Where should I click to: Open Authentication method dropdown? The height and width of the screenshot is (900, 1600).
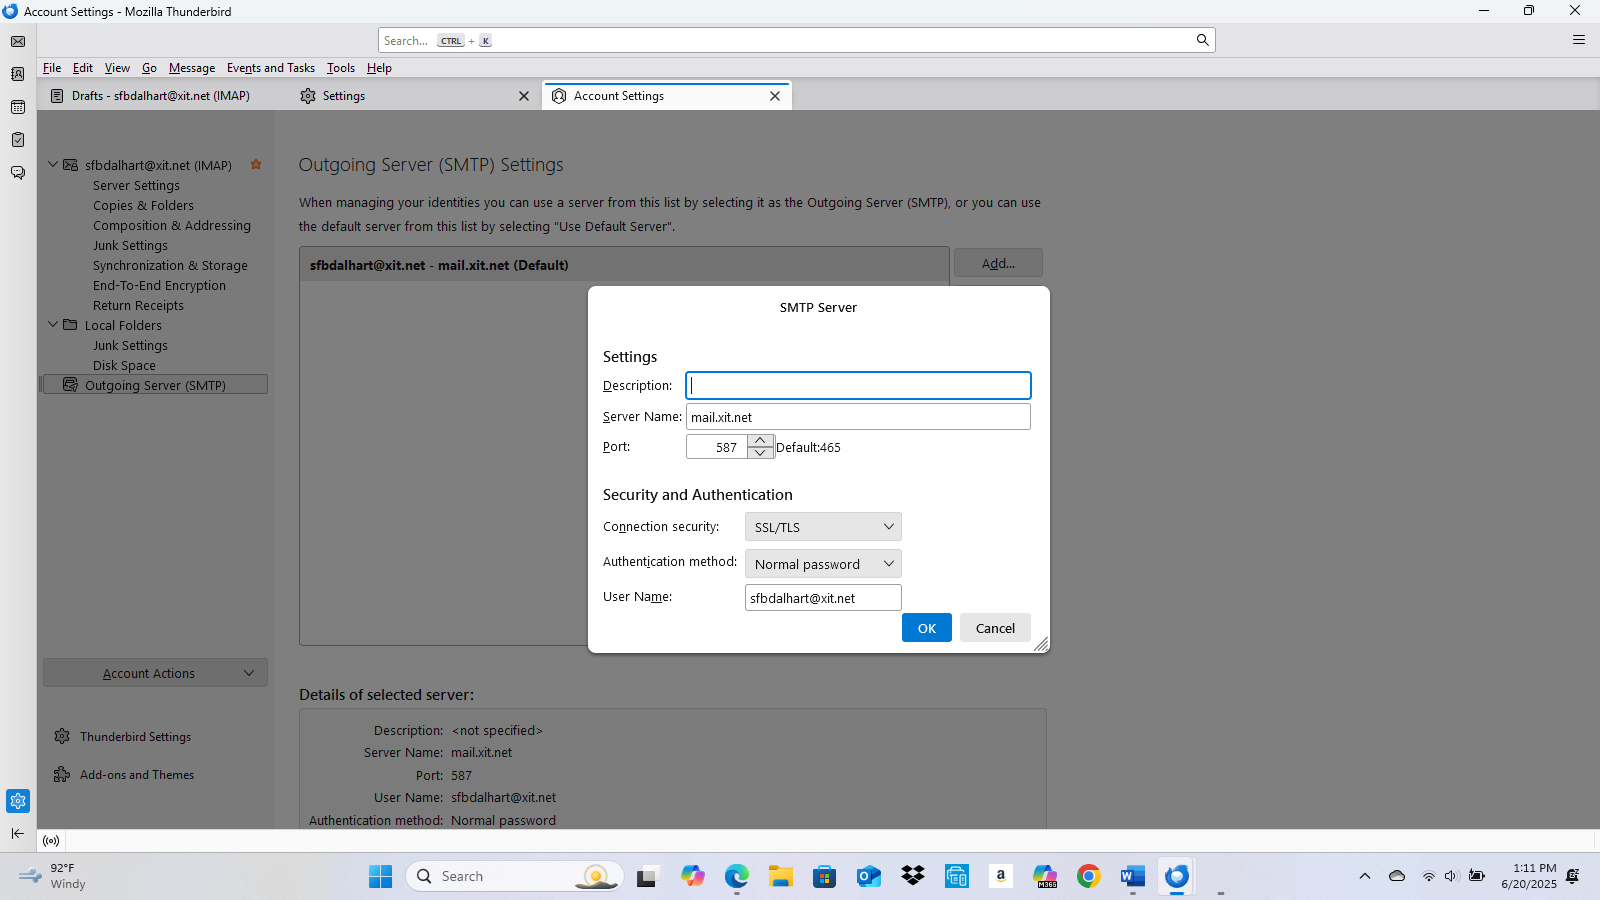click(x=823, y=564)
